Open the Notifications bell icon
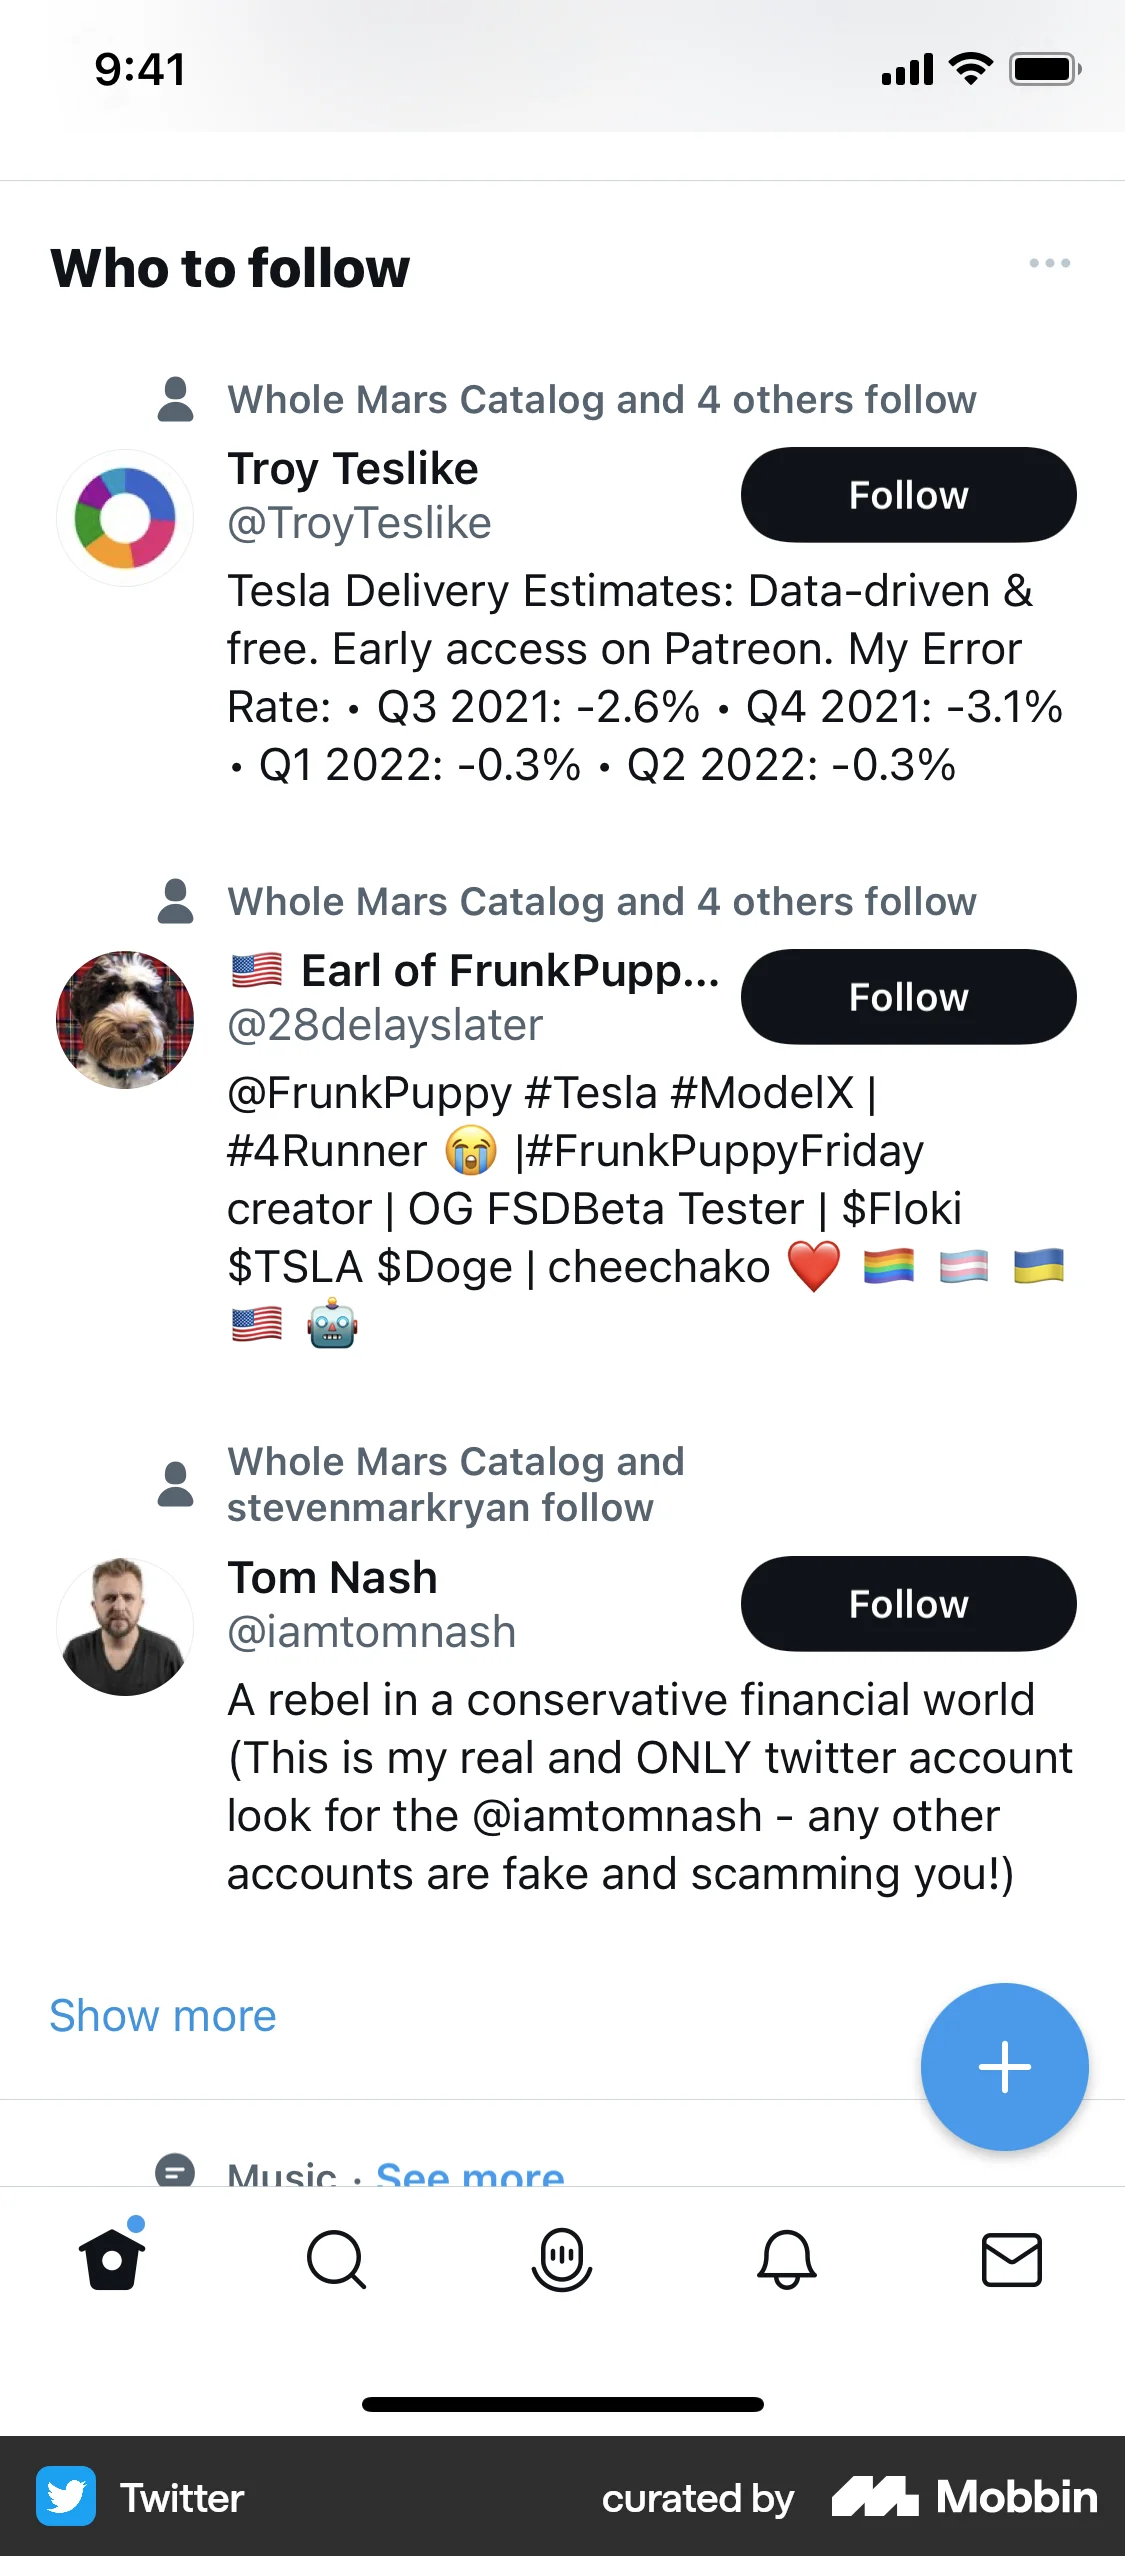 tap(787, 2259)
